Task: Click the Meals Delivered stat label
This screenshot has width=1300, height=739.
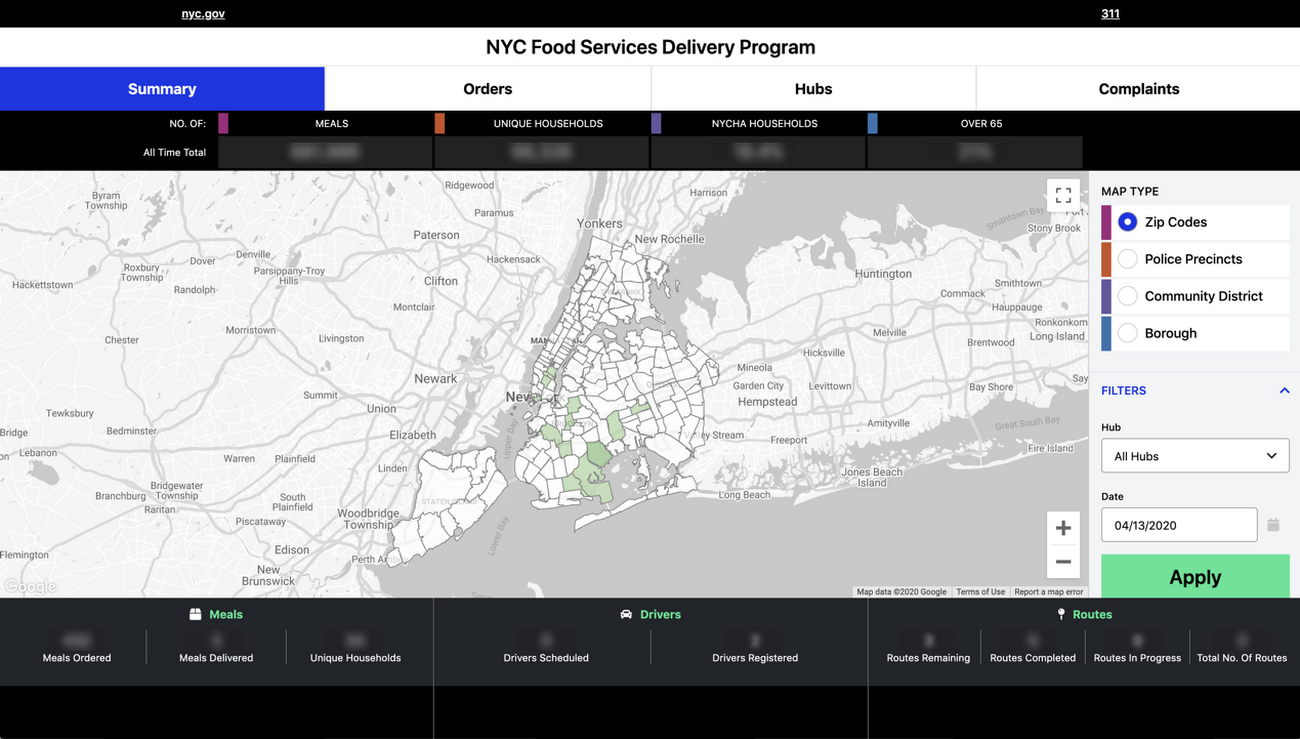Action: 216,658
